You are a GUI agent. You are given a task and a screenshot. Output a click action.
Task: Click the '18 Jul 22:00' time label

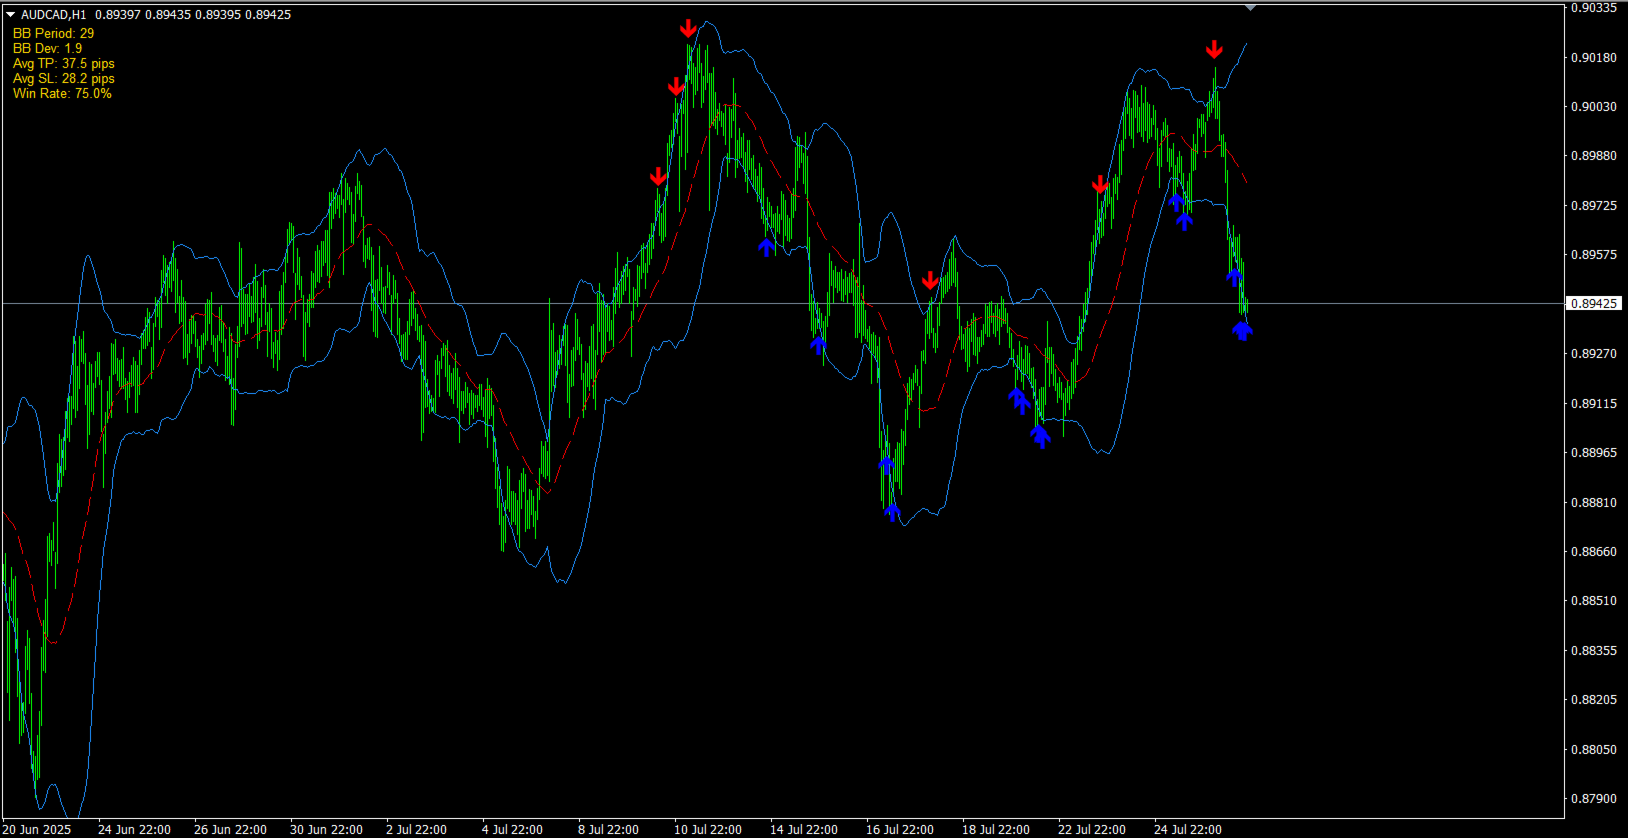point(996,829)
